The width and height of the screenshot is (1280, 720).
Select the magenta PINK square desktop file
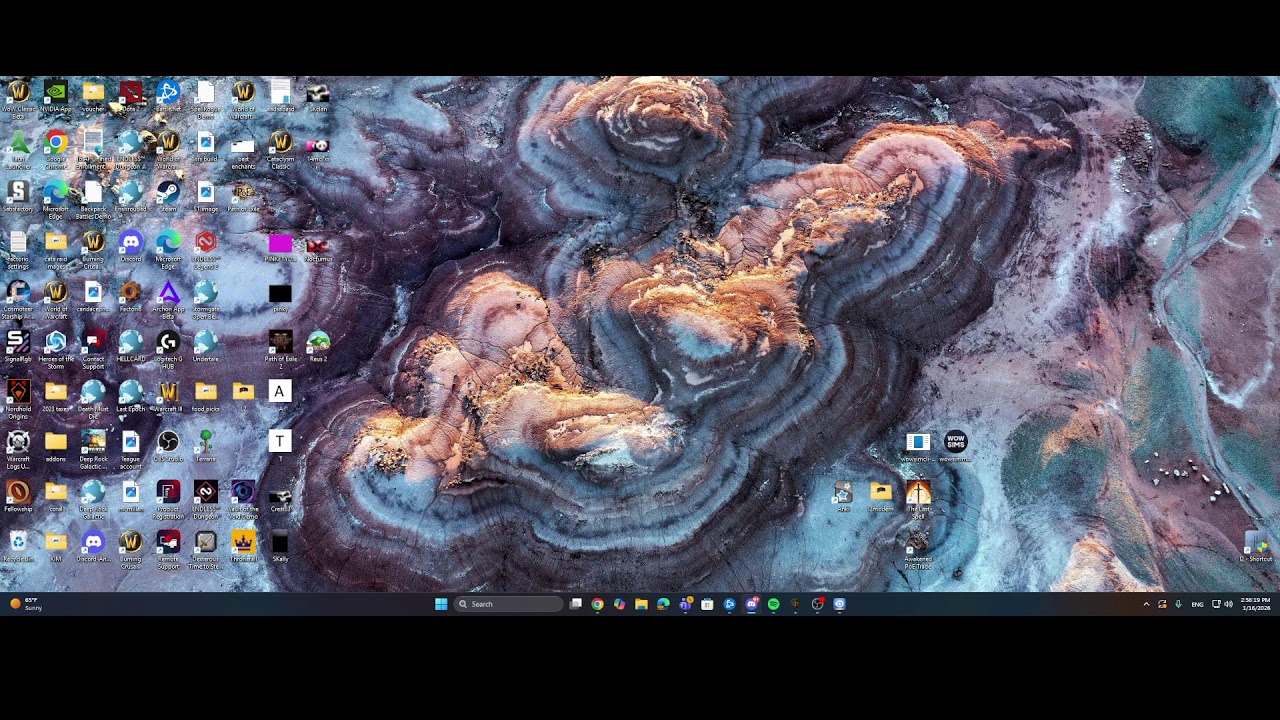pyautogui.click(x=280, y=247)
